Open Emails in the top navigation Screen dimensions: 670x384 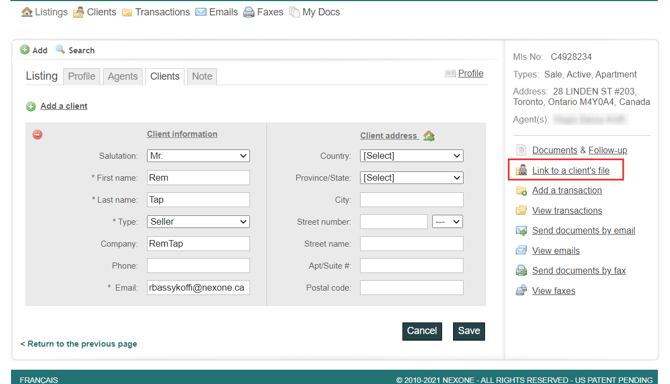tap(223, 12)
